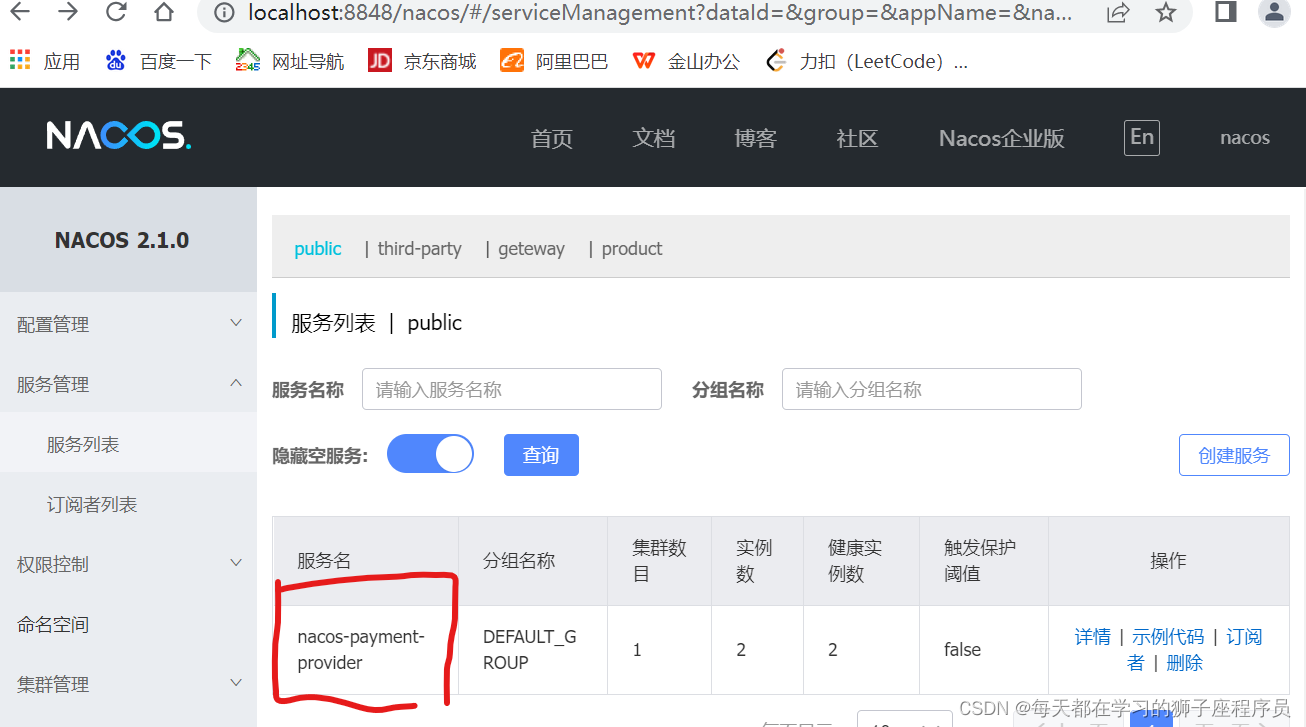Click the site info icon in address bar
Viewport: 1306px width, 727px height.
(225, 13)
